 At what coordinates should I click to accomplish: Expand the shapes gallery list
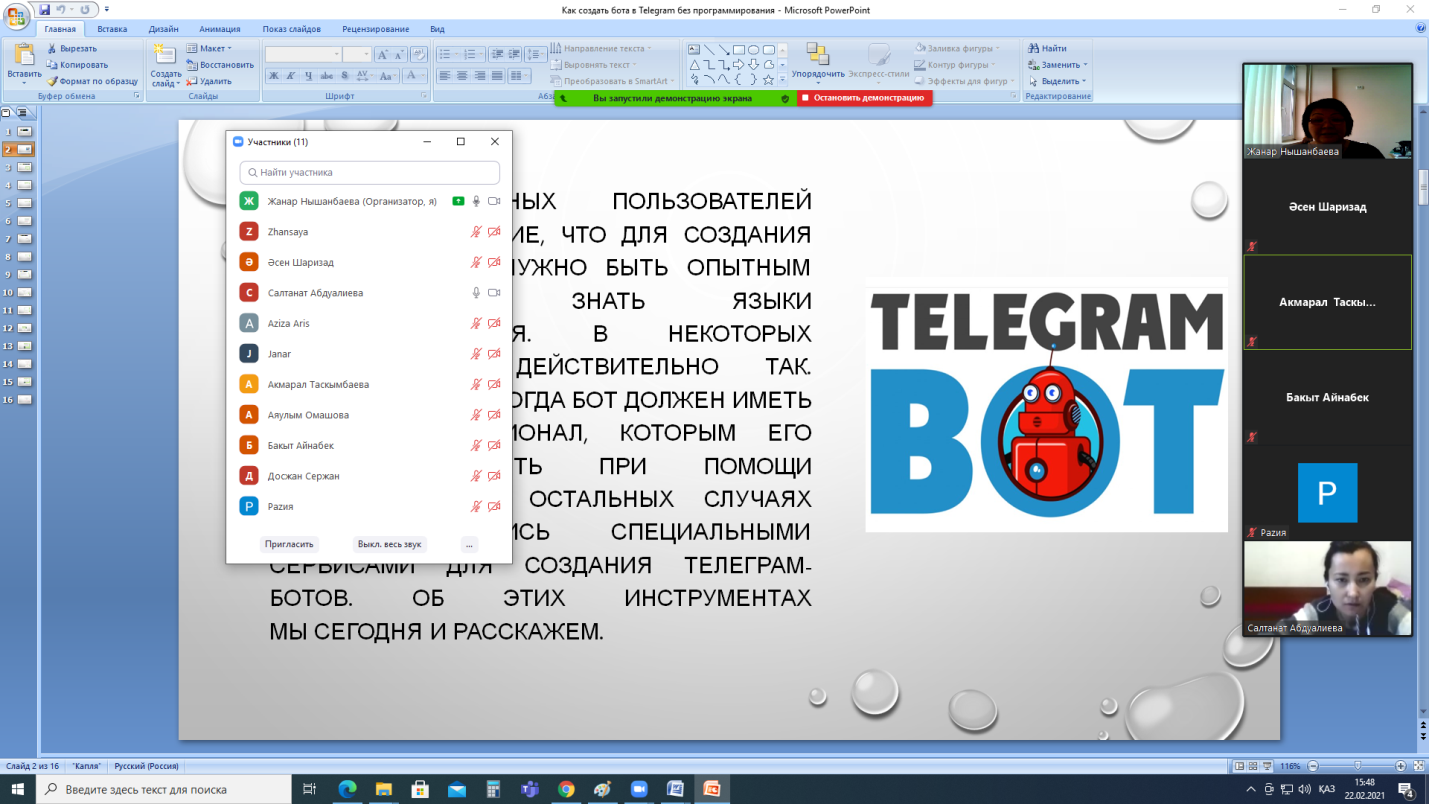point(781,80)
